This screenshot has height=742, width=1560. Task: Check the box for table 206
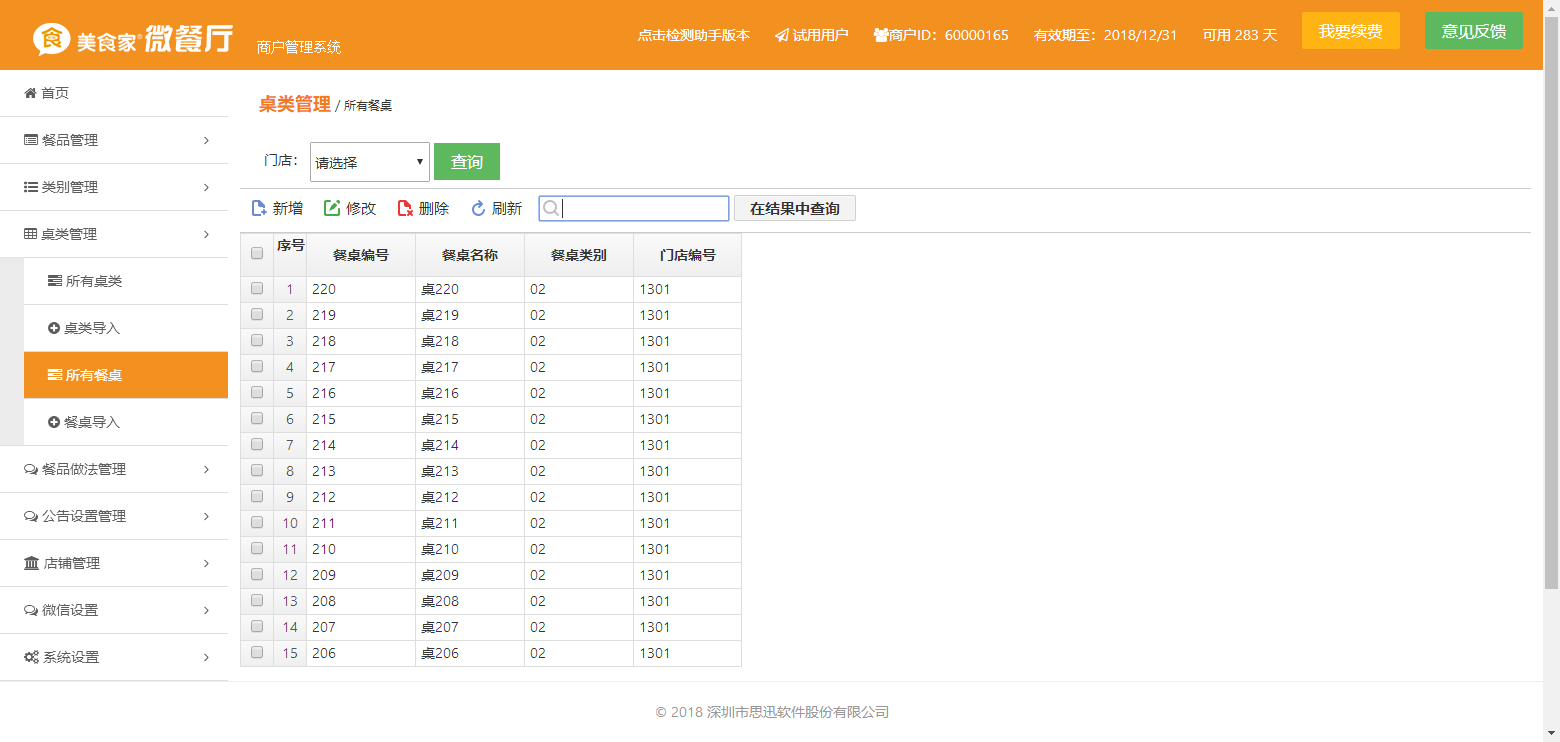point(257,652)
